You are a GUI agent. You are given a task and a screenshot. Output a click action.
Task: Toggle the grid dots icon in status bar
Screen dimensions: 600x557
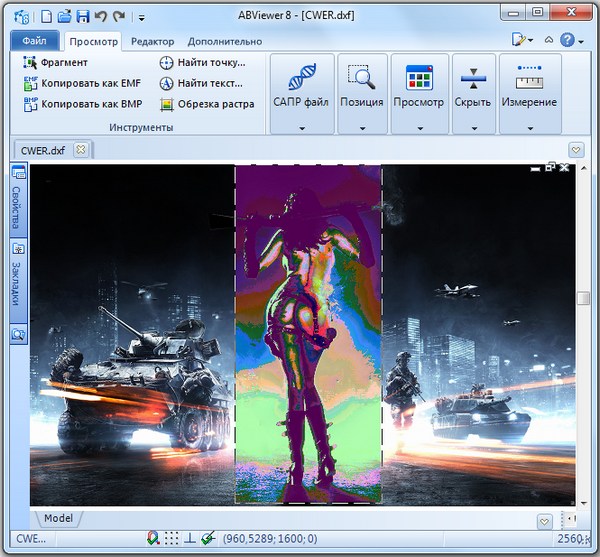pyautogui.click(x=171, y=538)
